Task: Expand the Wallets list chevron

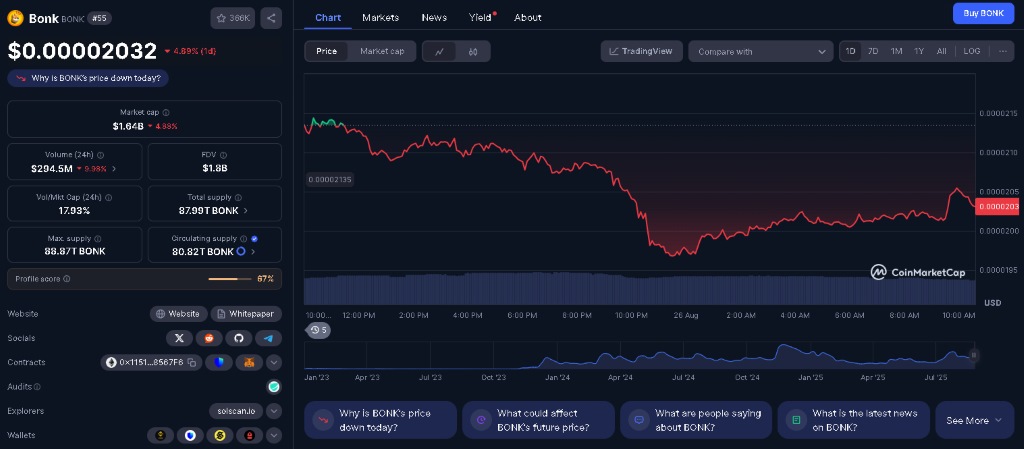Action: click(x=273, y=435)
